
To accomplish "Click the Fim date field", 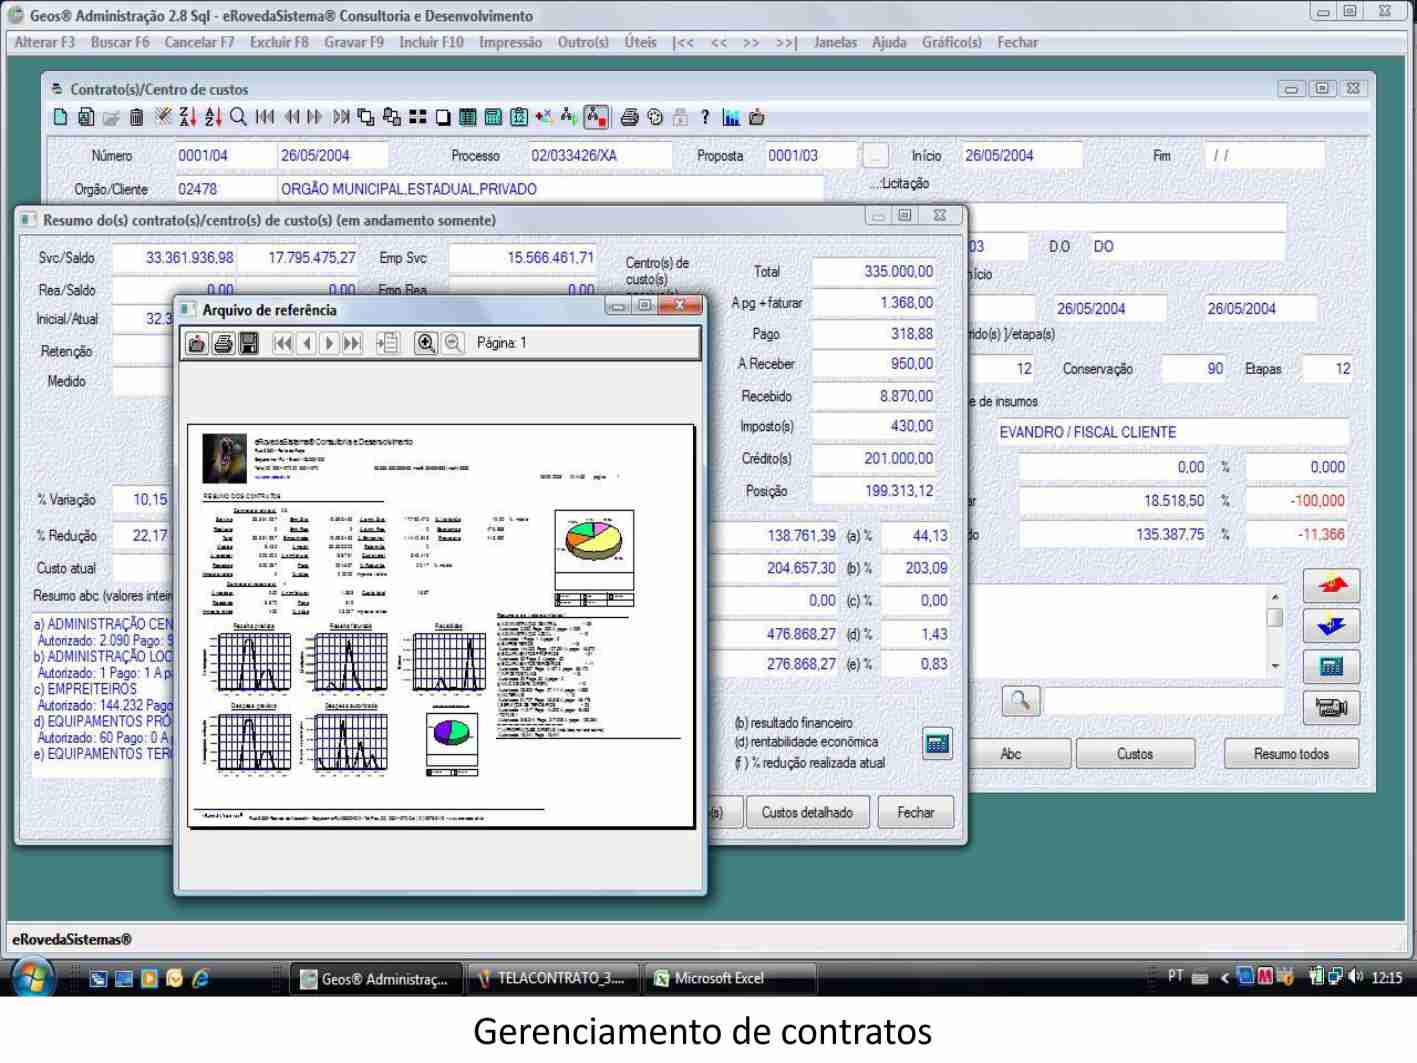I will point(1266,156).
